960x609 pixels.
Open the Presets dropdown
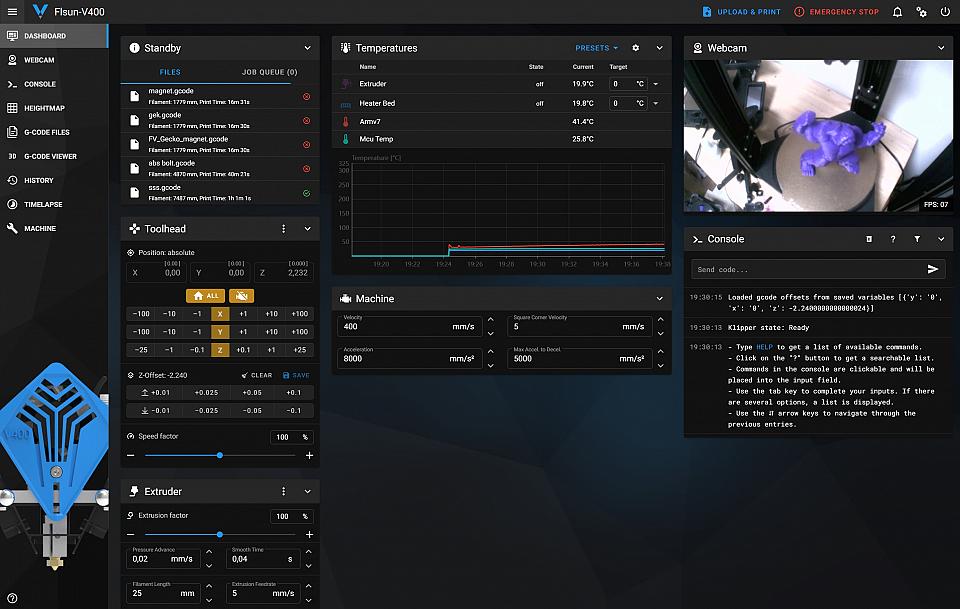(x=596, y=48)
